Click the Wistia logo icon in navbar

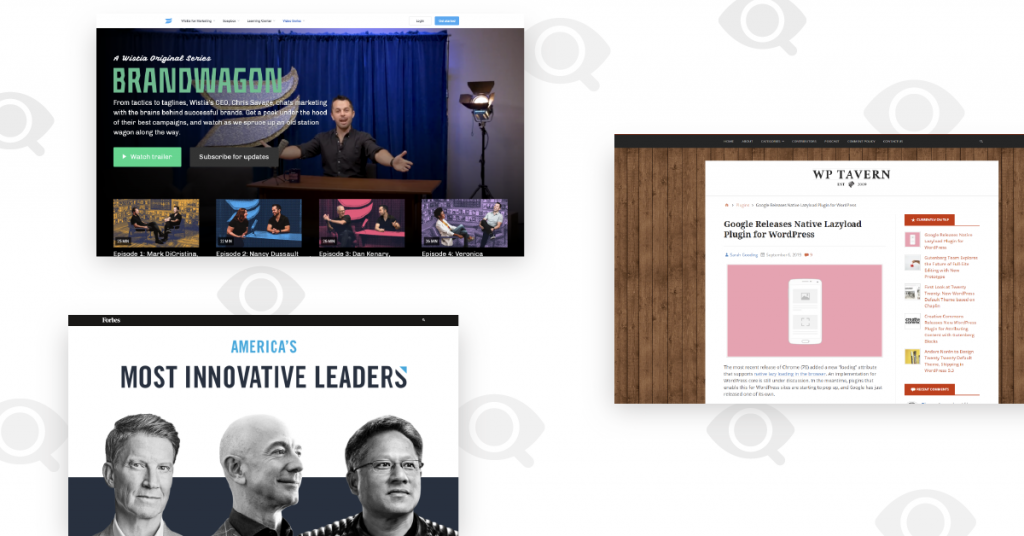point(168,20)
